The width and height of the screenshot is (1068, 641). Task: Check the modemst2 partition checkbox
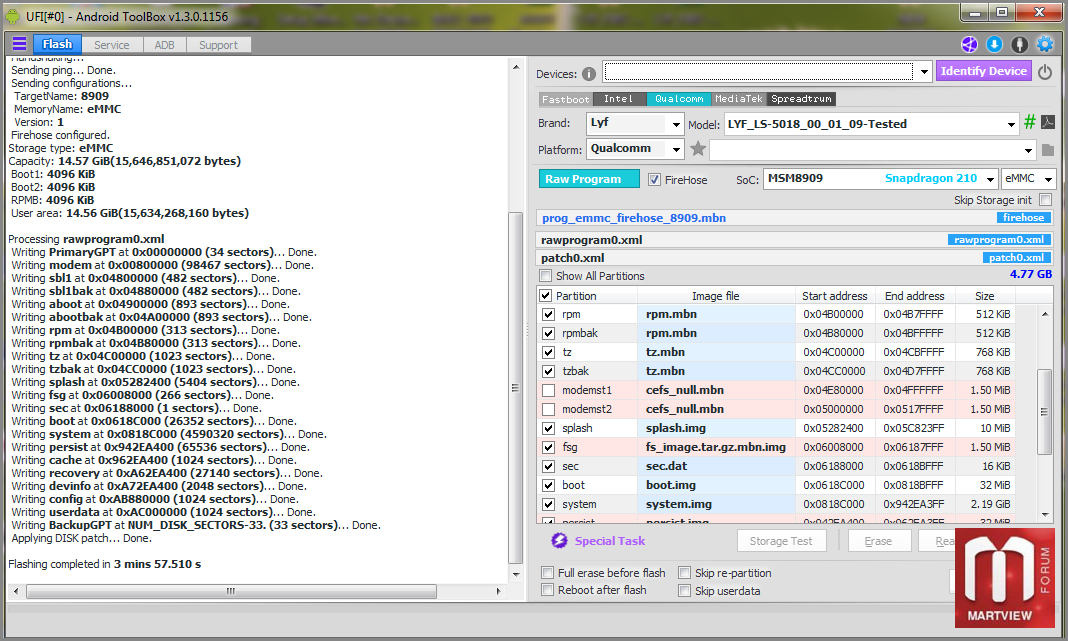(x=548, y=409)
